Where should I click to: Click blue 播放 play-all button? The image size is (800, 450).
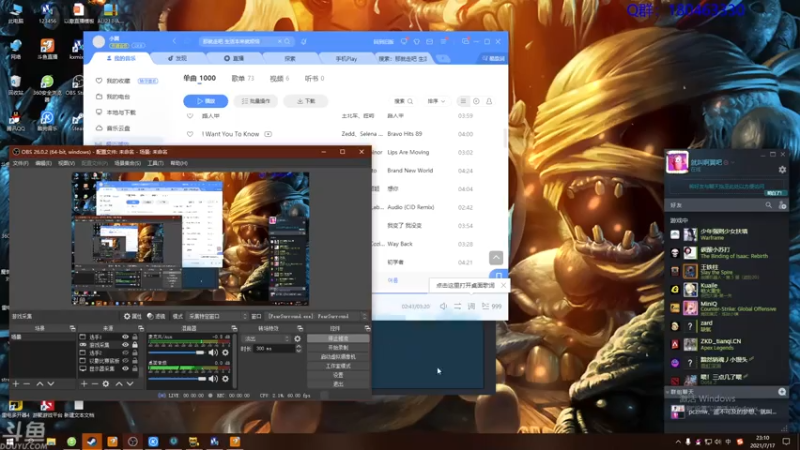tap(206, 101)
